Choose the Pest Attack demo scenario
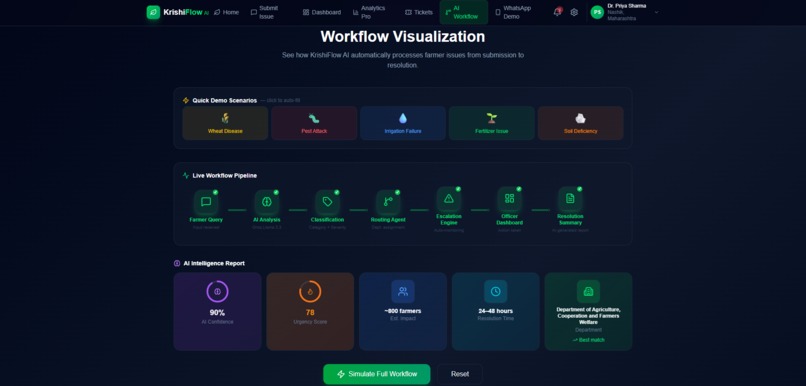The image size is (806, 386). [x=314, y=123]
